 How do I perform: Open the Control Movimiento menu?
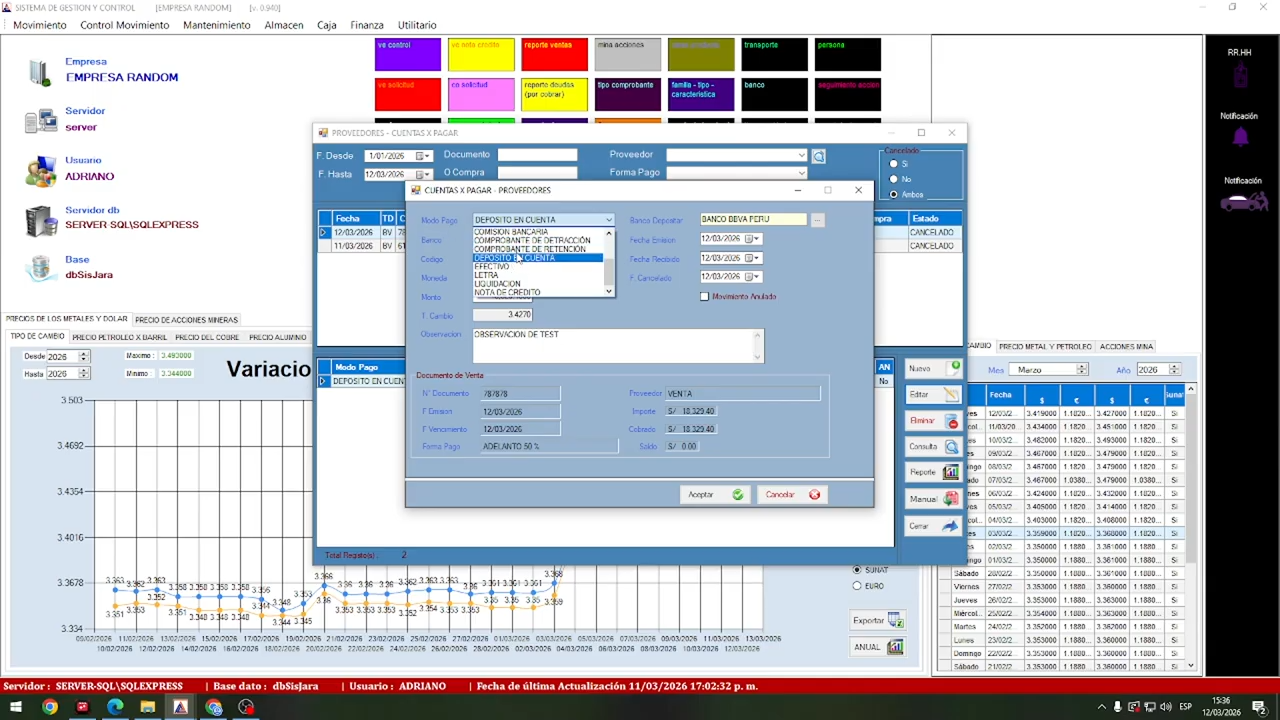pos(124,25)
